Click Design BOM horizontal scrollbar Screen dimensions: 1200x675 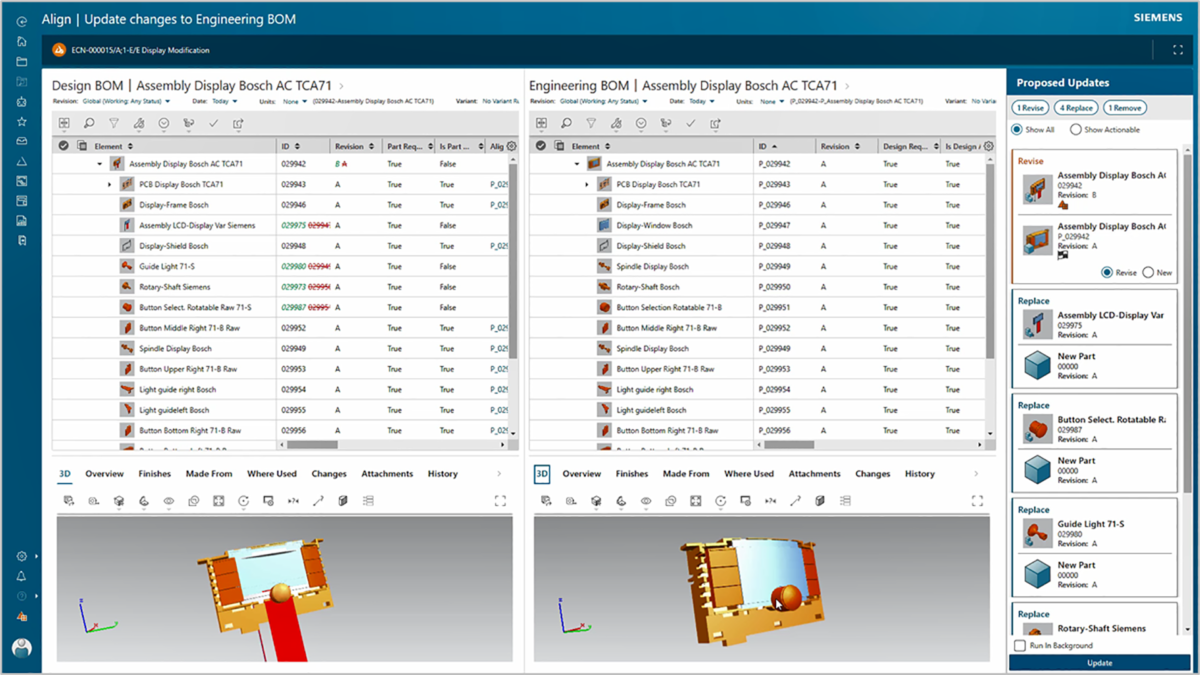point(312,445)
